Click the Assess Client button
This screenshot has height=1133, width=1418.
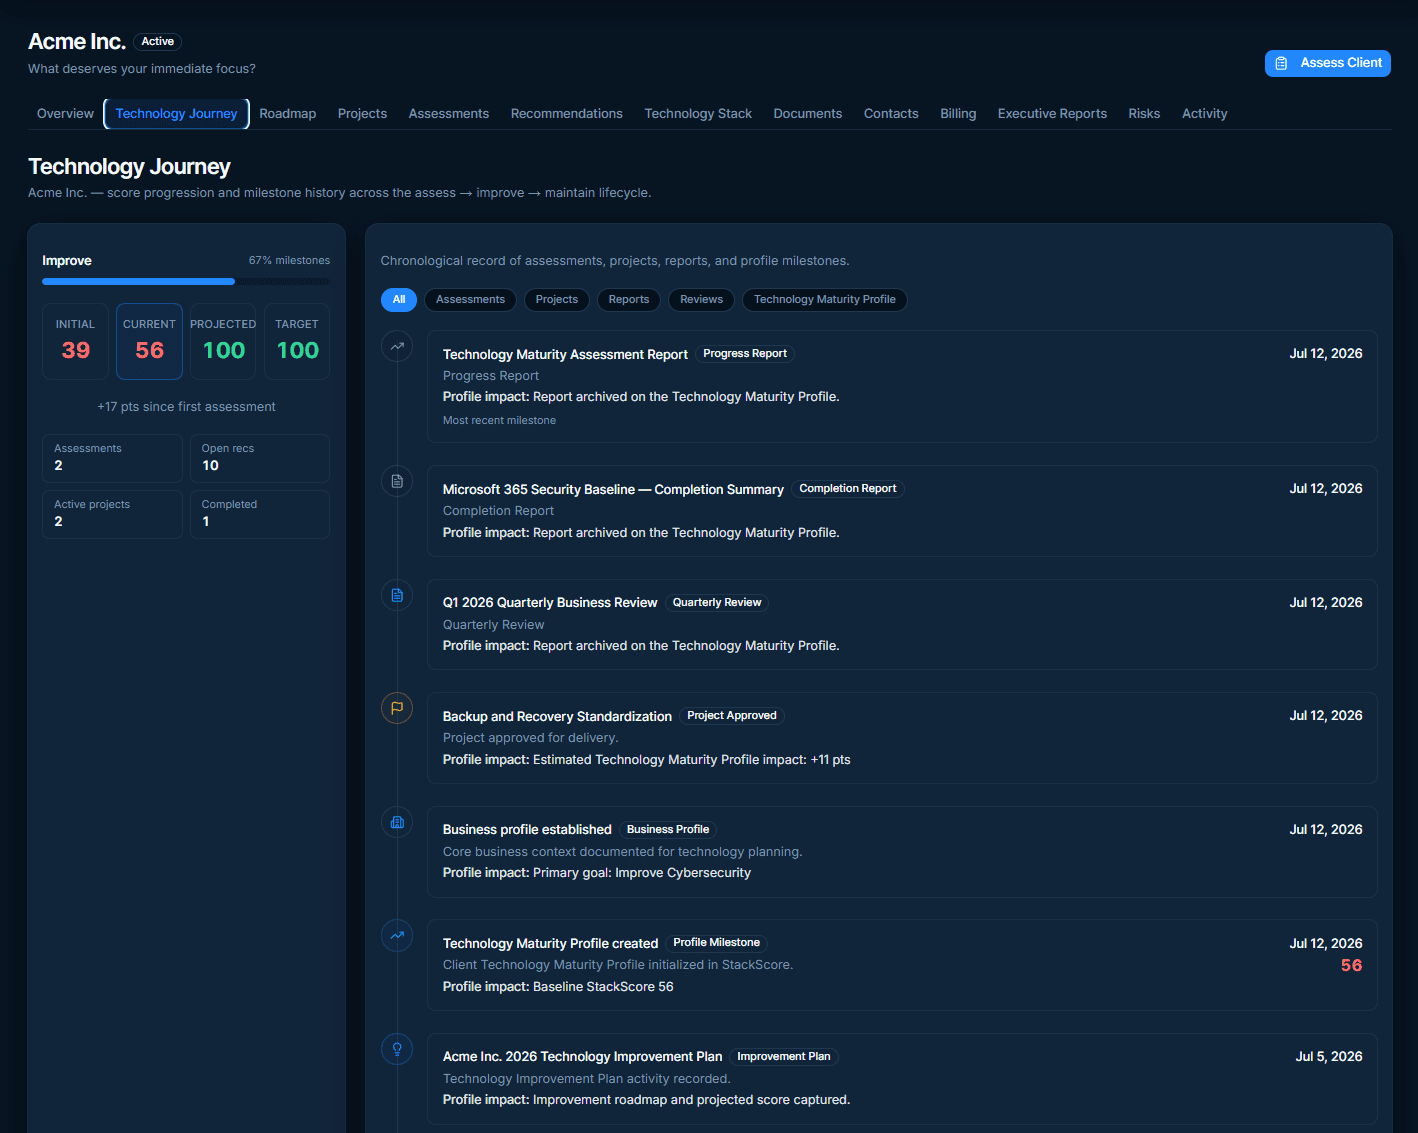click(x=1328, y=63)
